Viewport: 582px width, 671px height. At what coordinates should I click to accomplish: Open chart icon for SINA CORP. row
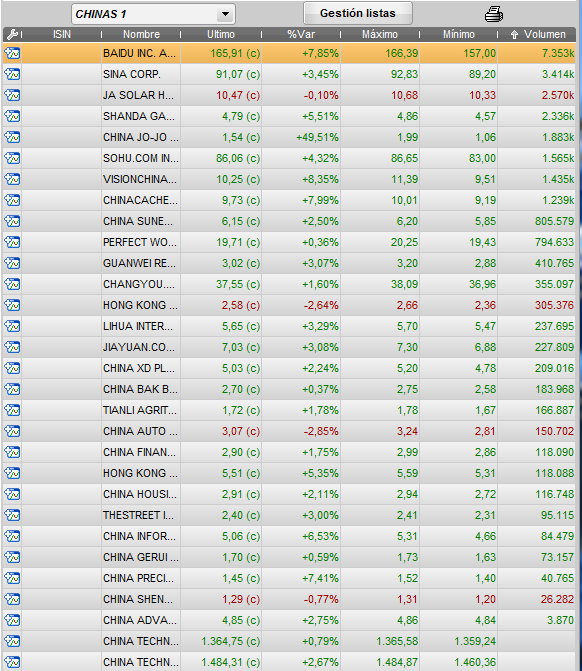pos(12,74)
